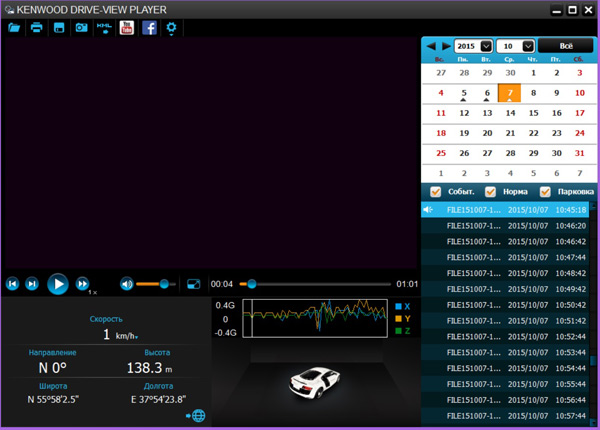Change speed unit km/h dropdown
The image size is (600, 430).
coord(127,336)
